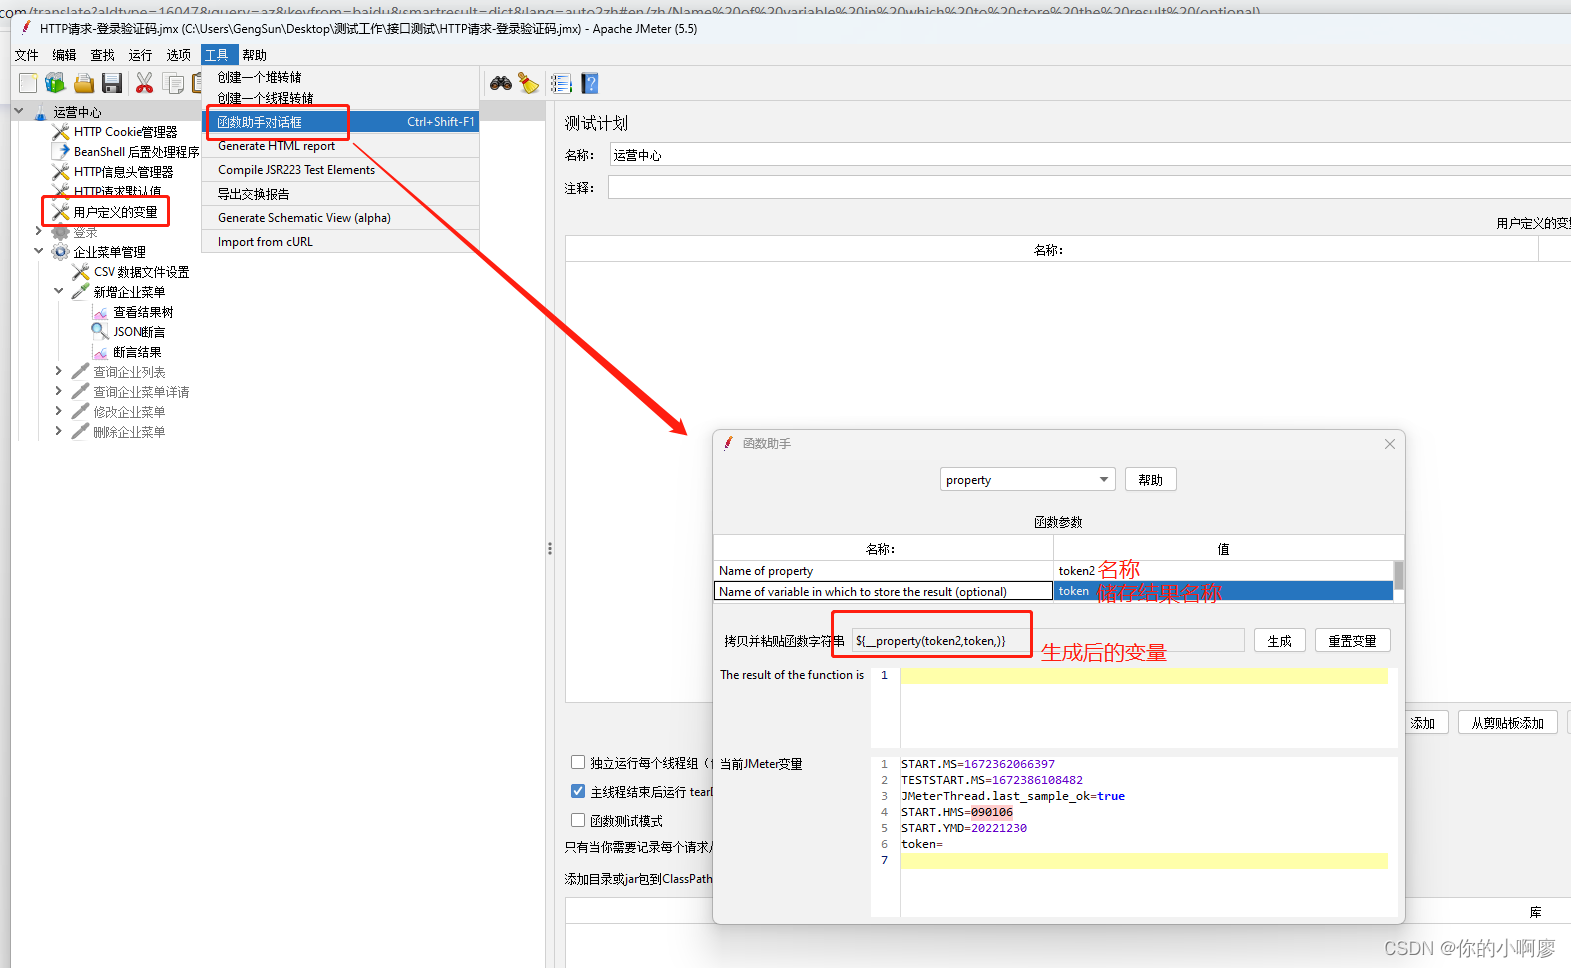Open the property function dropdown
Screen dimensions: 1571x968
(x=1027, y=480)
